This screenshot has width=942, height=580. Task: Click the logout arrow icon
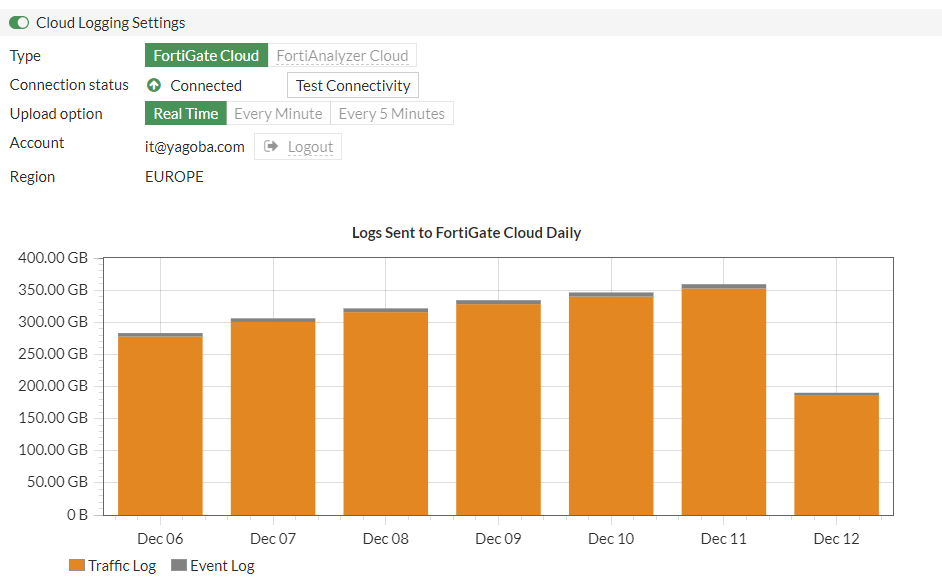tap(270, 147)
